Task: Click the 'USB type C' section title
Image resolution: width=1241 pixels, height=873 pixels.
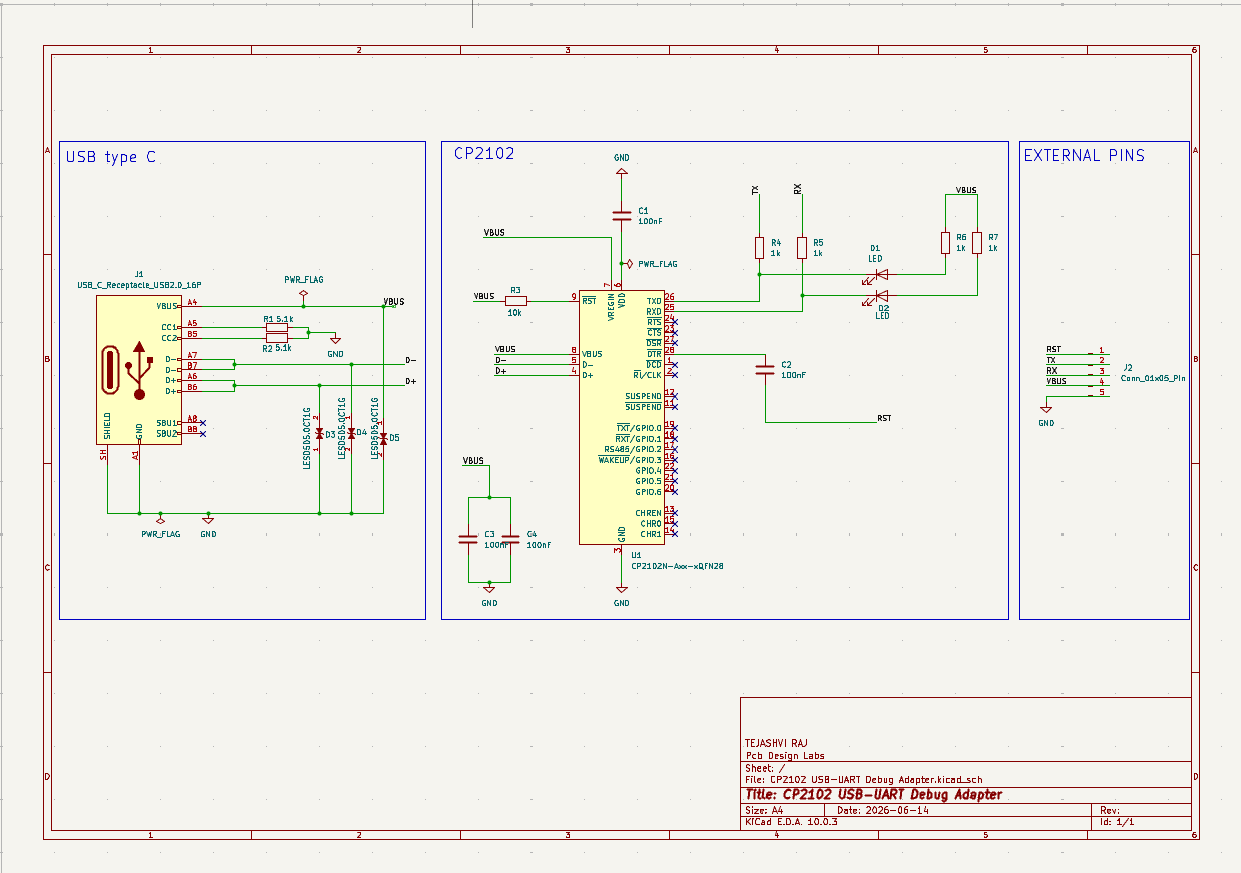Action: 111,157
